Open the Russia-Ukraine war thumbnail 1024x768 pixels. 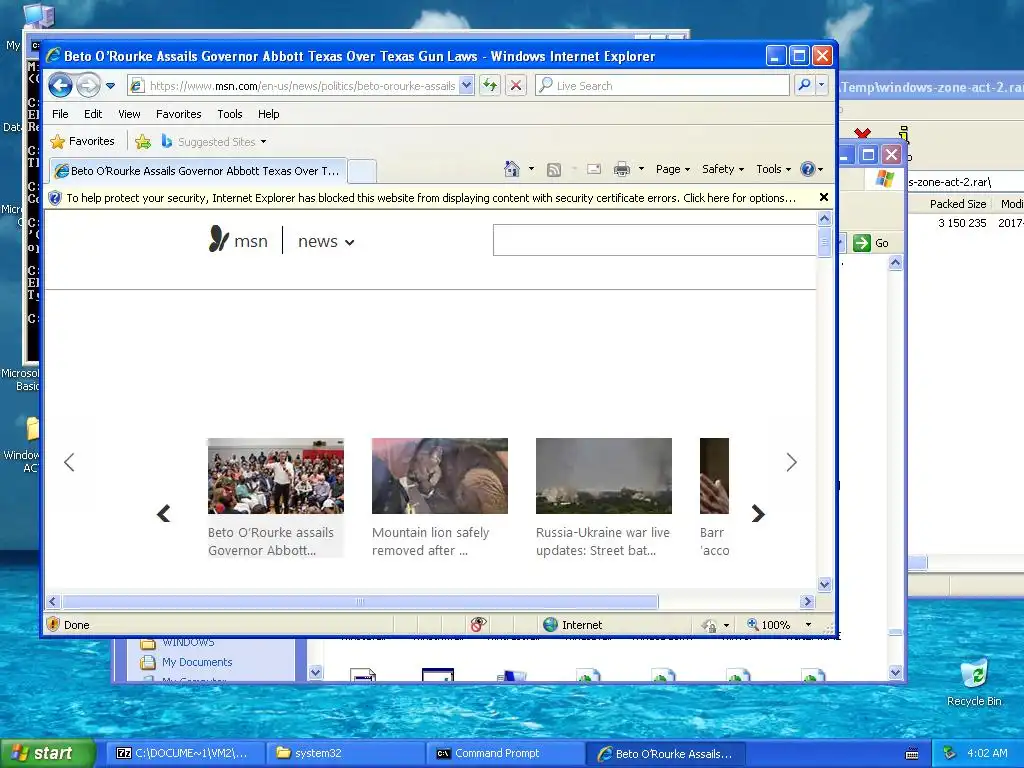pyautogui.click(x=603, y=476)
